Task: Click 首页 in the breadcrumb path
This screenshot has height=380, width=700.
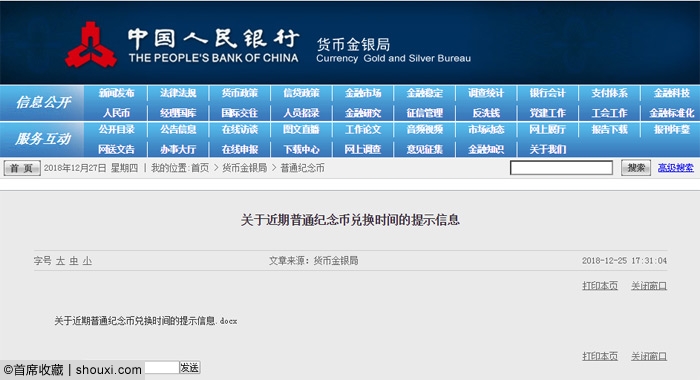Action: point(200,168)
